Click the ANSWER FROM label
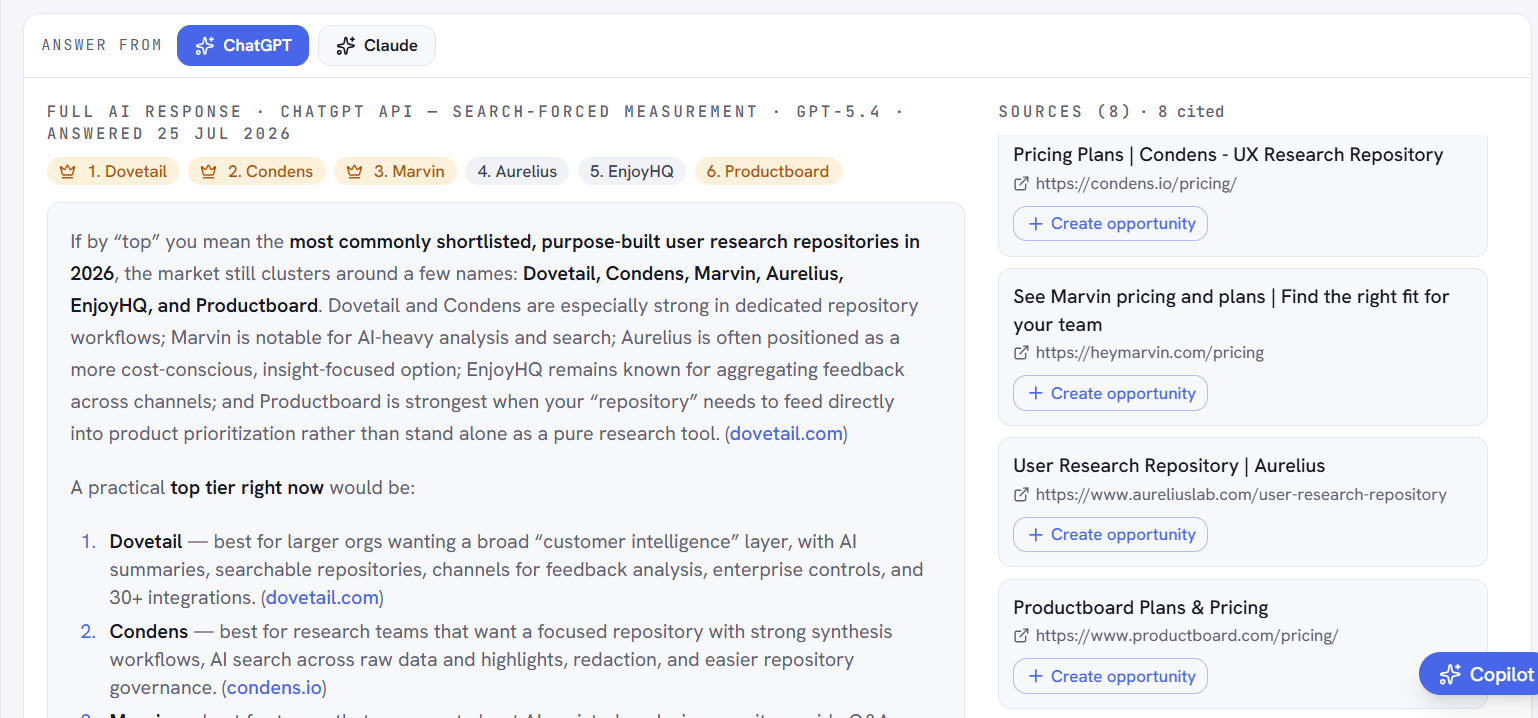The image size is (1538, 718). pos(101,45)
